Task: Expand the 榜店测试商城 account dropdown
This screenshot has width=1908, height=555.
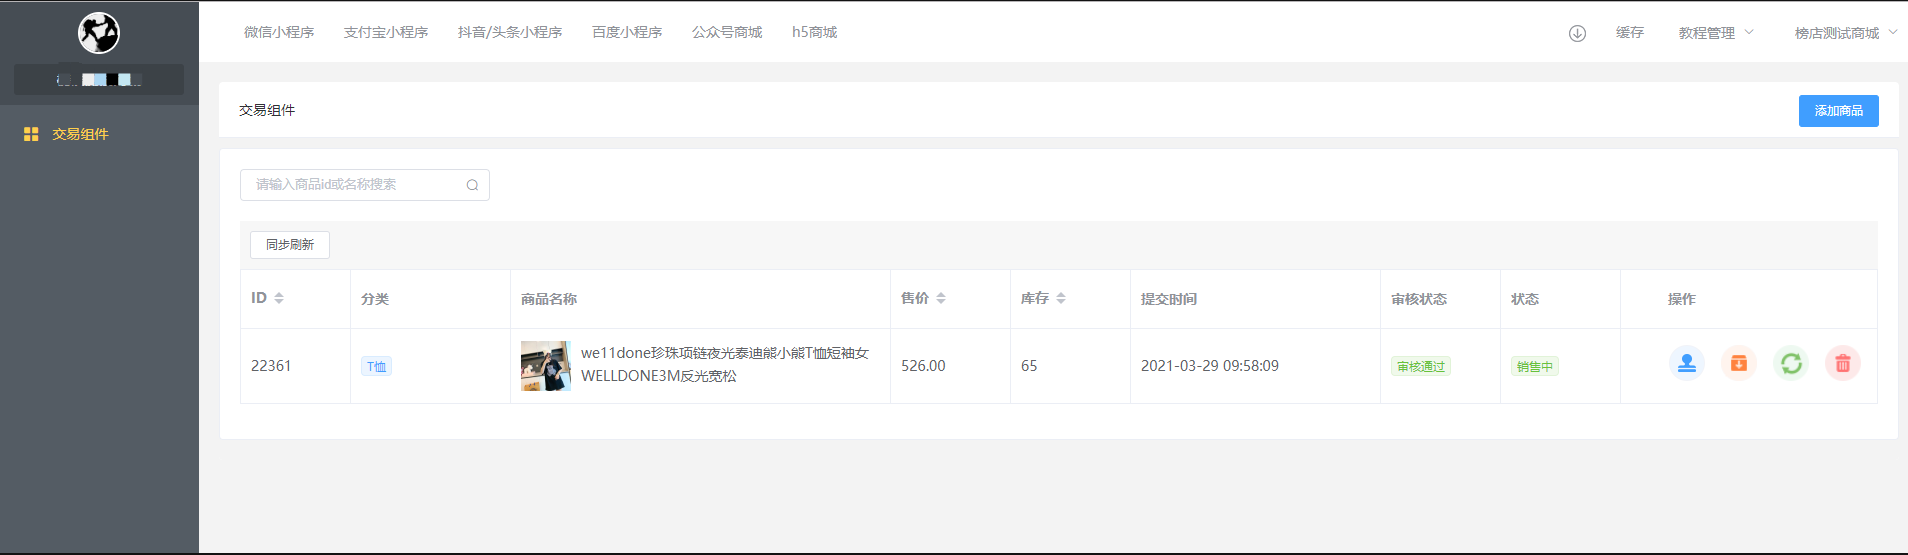Action: coord(1845,33)
